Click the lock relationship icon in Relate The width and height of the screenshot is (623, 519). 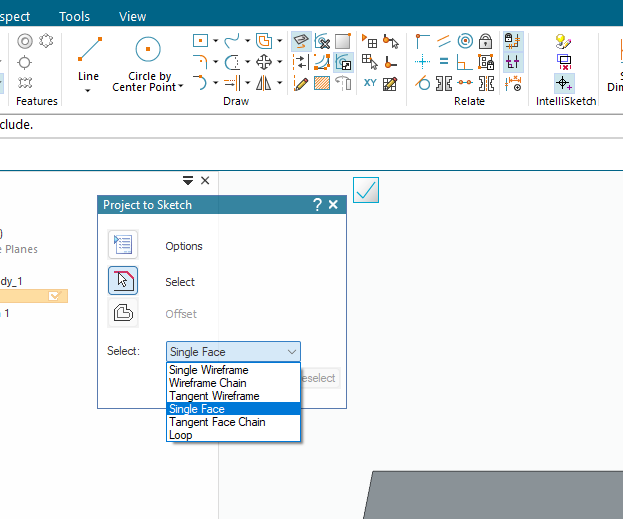coord(486,41)
